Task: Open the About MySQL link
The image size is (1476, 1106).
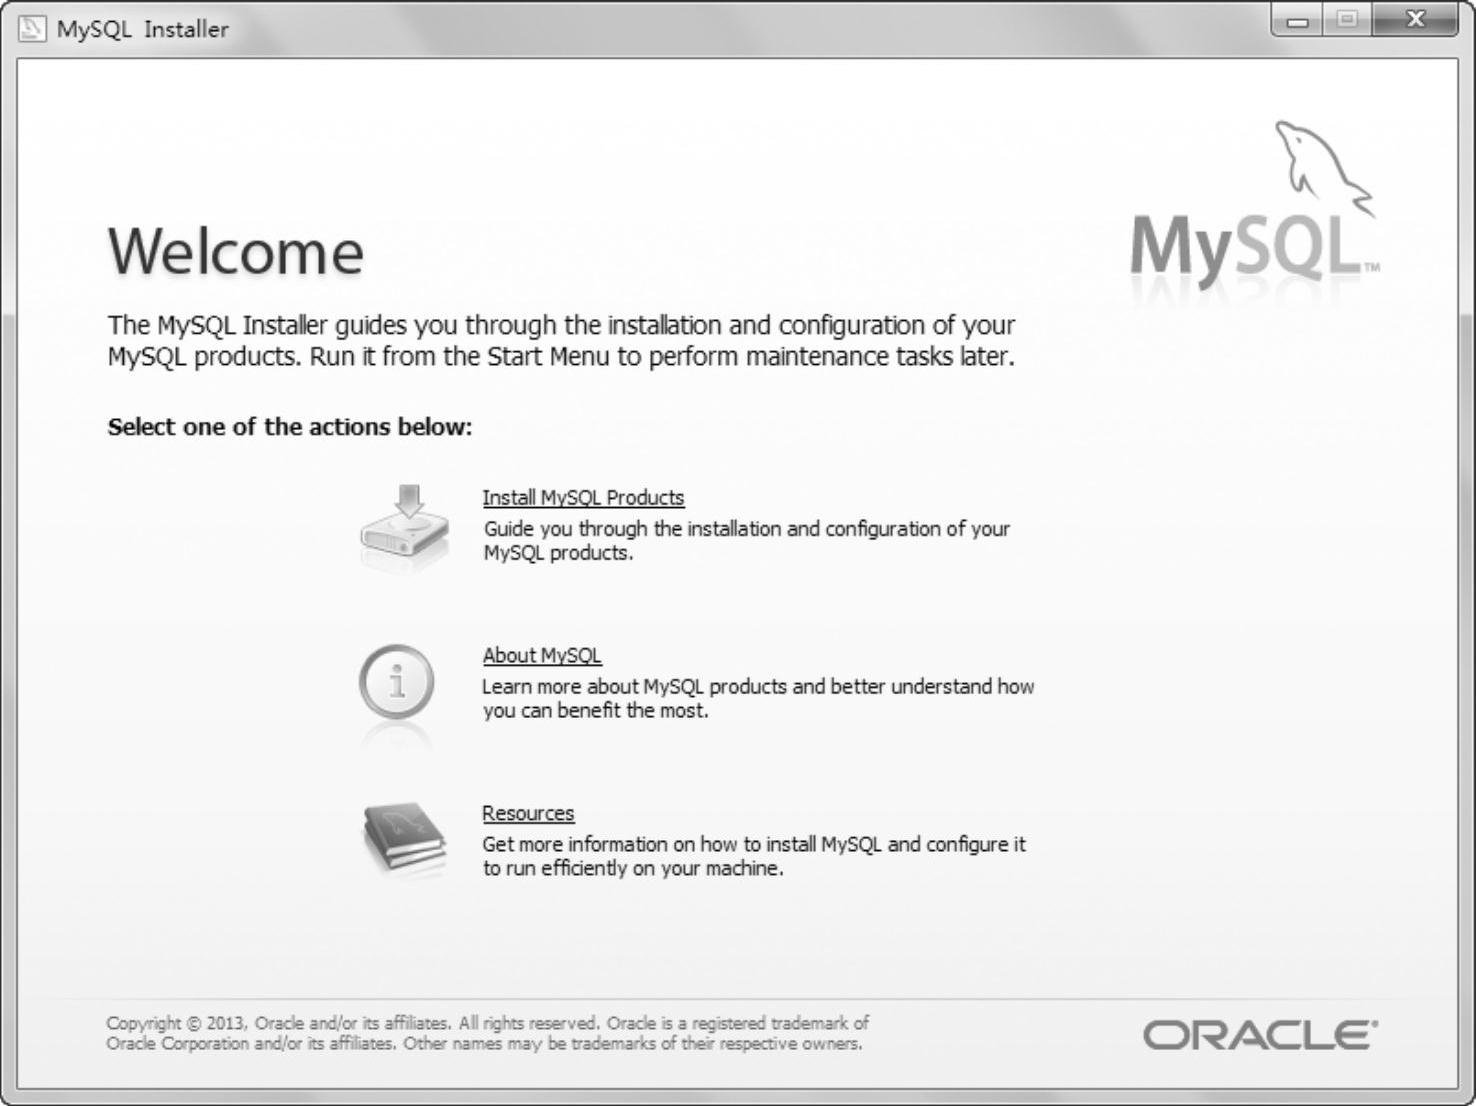Action: point(542,656)
